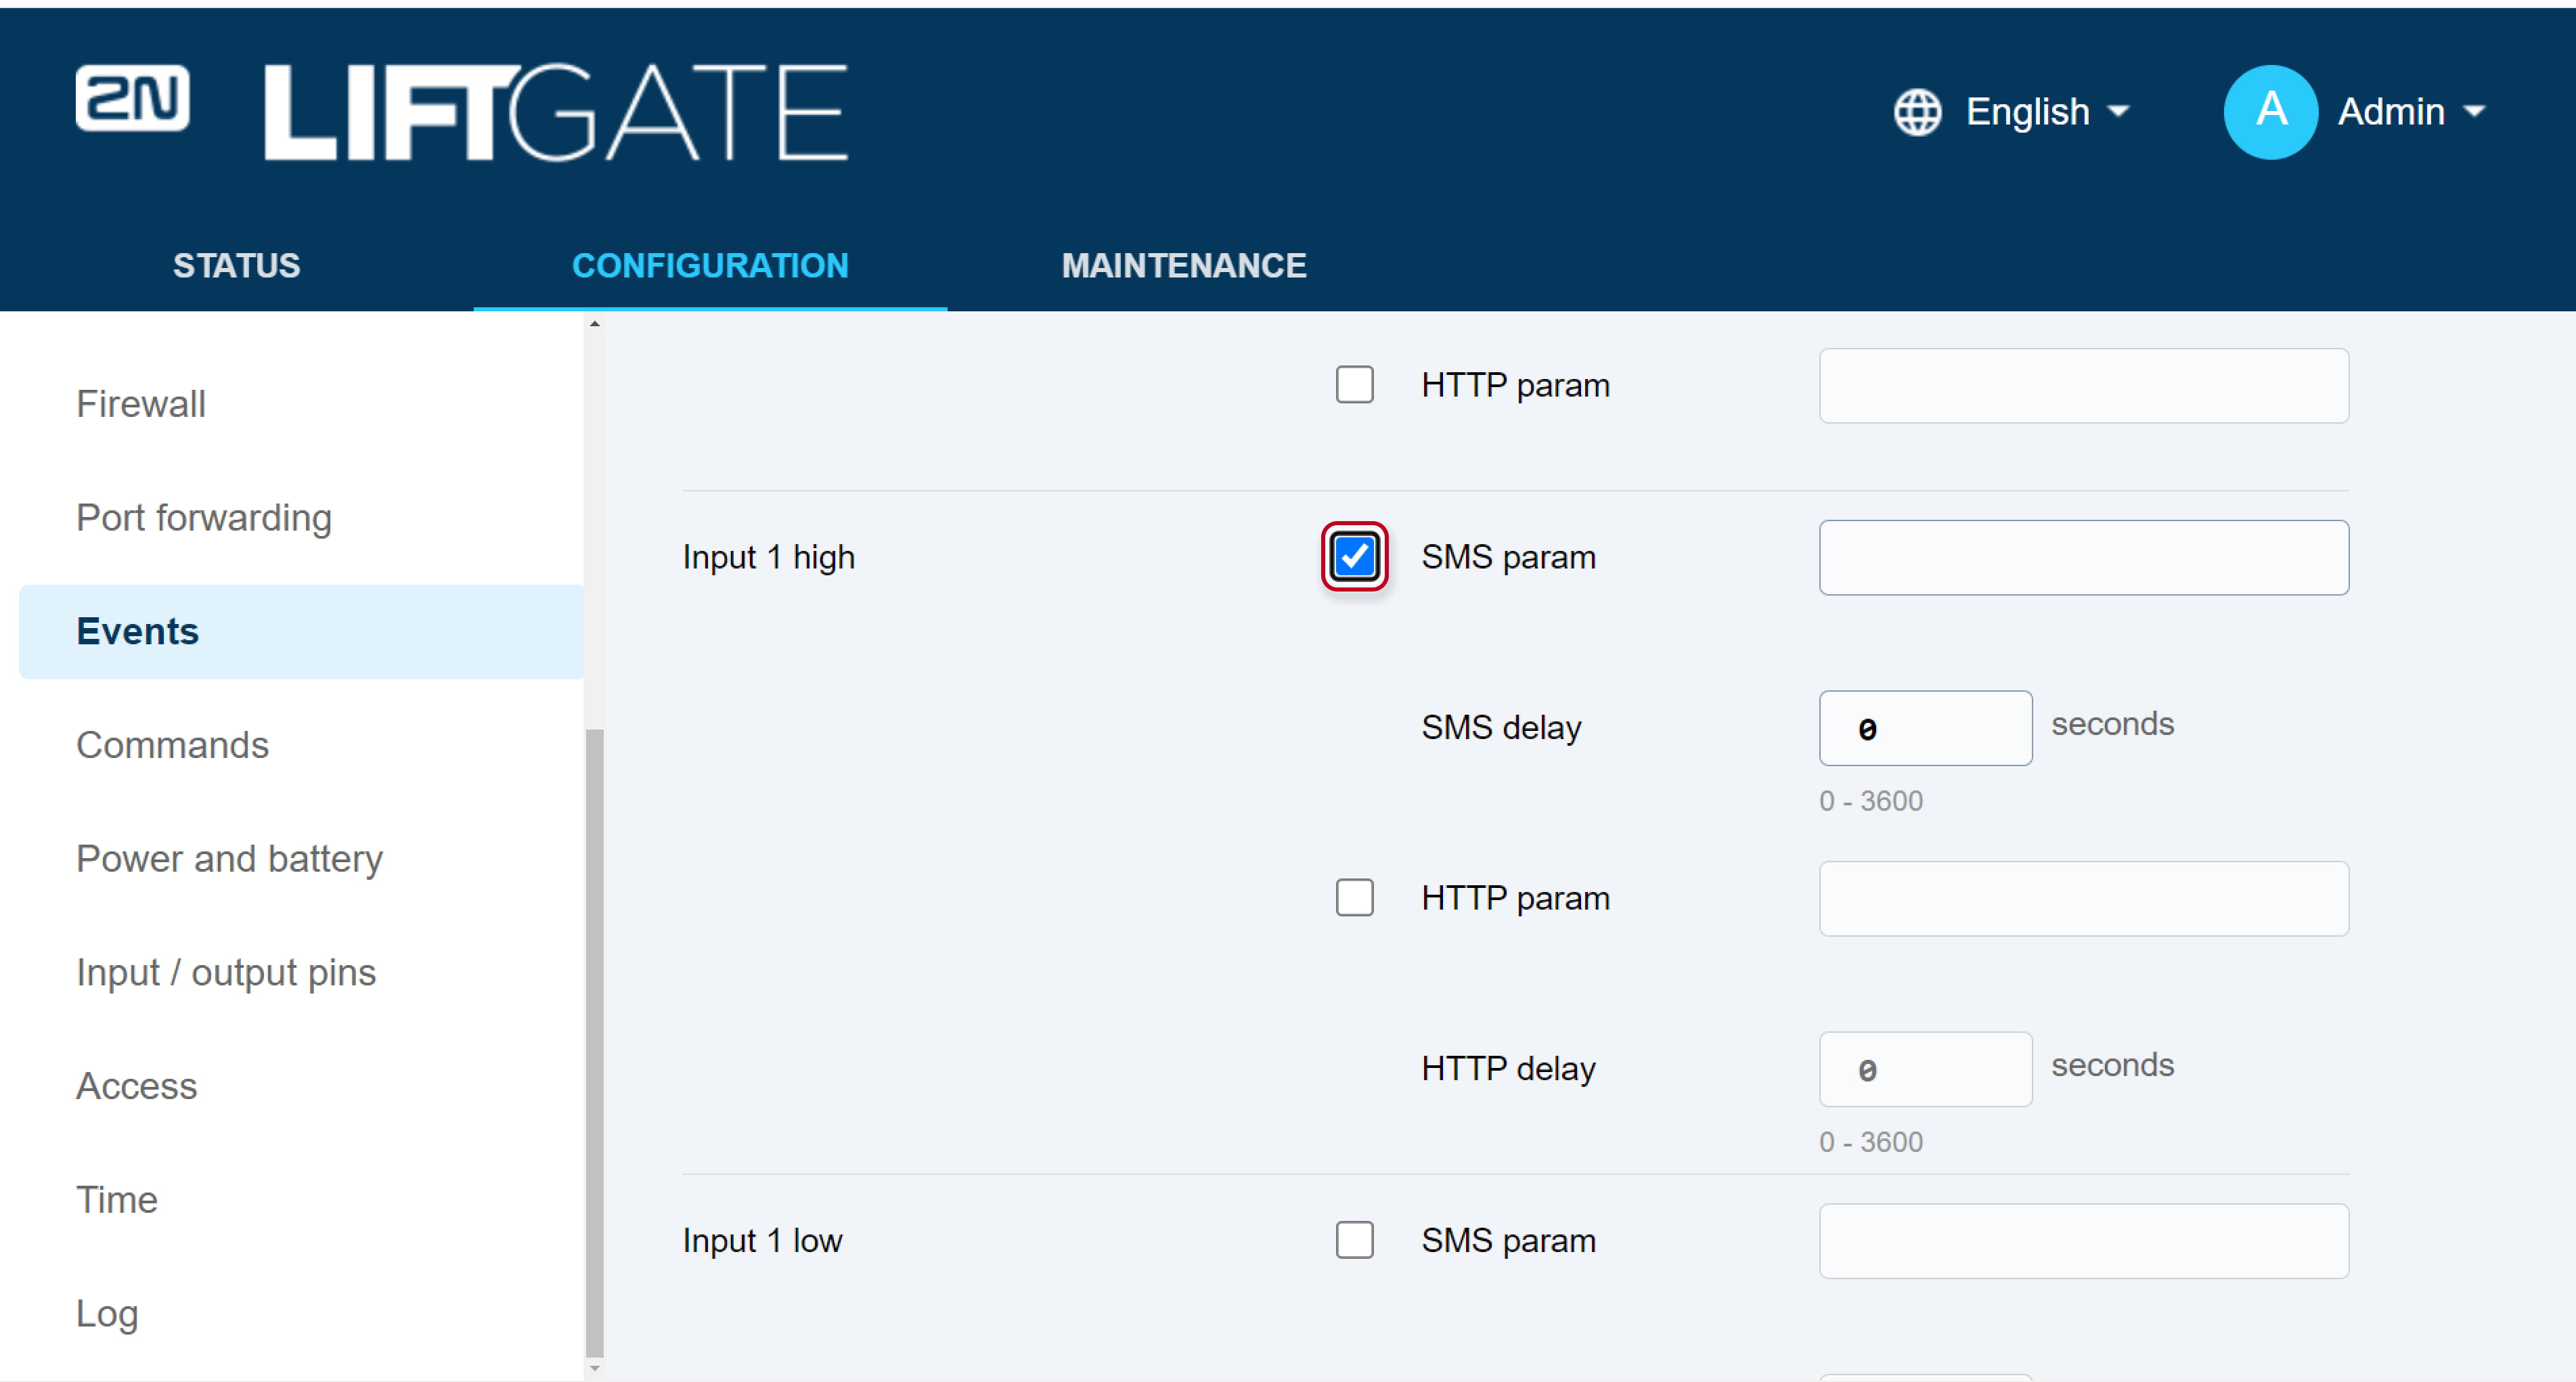Open Commands in the sidebar

tap(173, 746)
